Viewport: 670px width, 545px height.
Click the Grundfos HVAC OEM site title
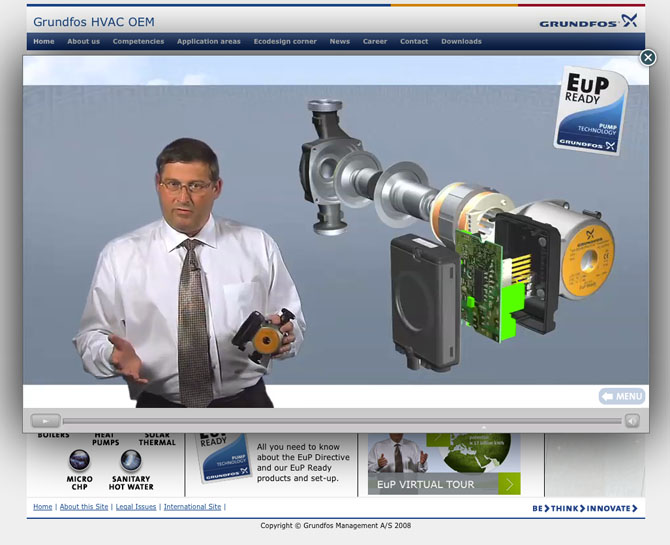(x=94, y=22)
